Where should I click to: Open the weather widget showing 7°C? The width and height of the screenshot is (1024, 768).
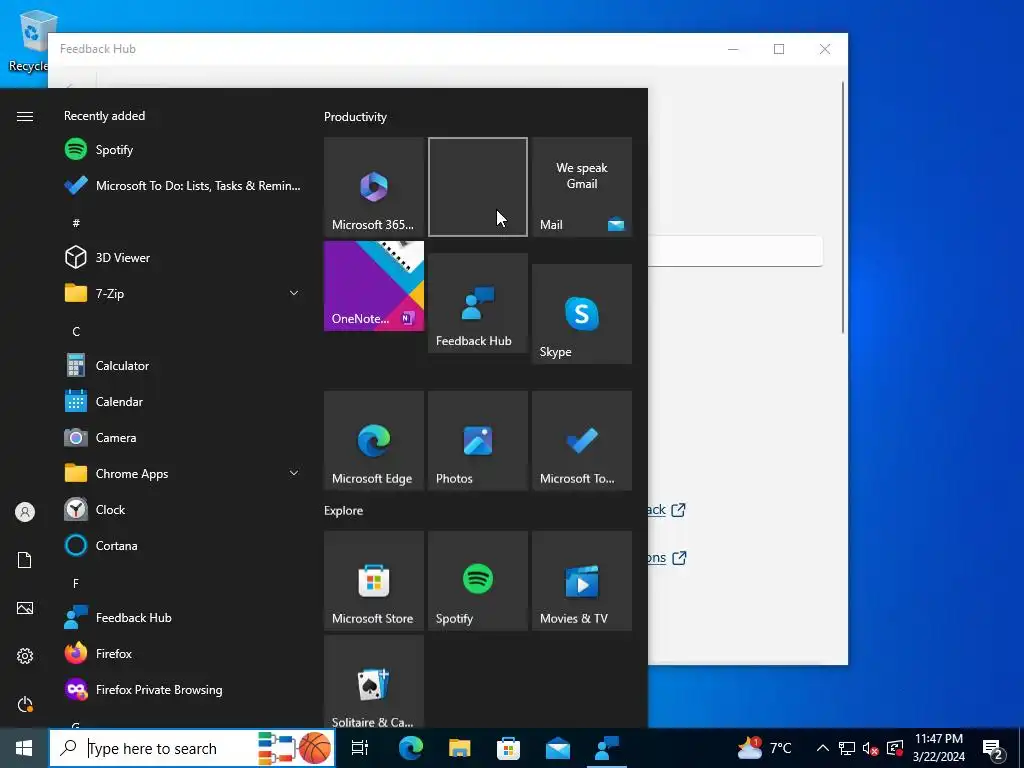[x=764, y=748]
